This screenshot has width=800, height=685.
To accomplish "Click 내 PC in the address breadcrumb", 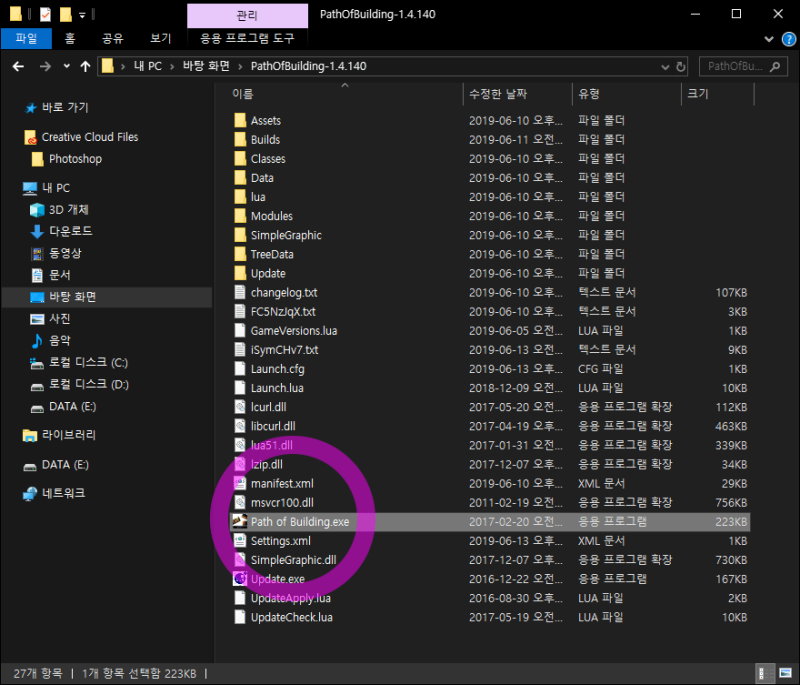I will click(148, 66).
